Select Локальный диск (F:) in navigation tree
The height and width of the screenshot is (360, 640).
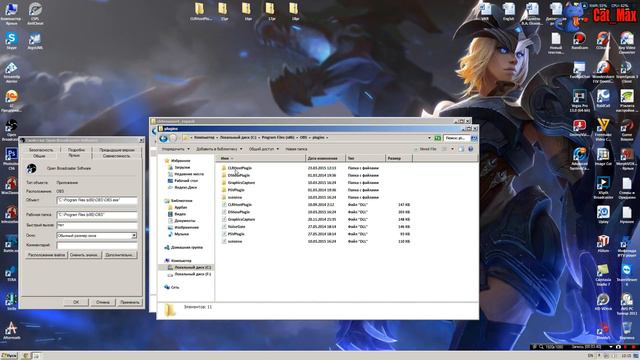click(x=189, y=274)
